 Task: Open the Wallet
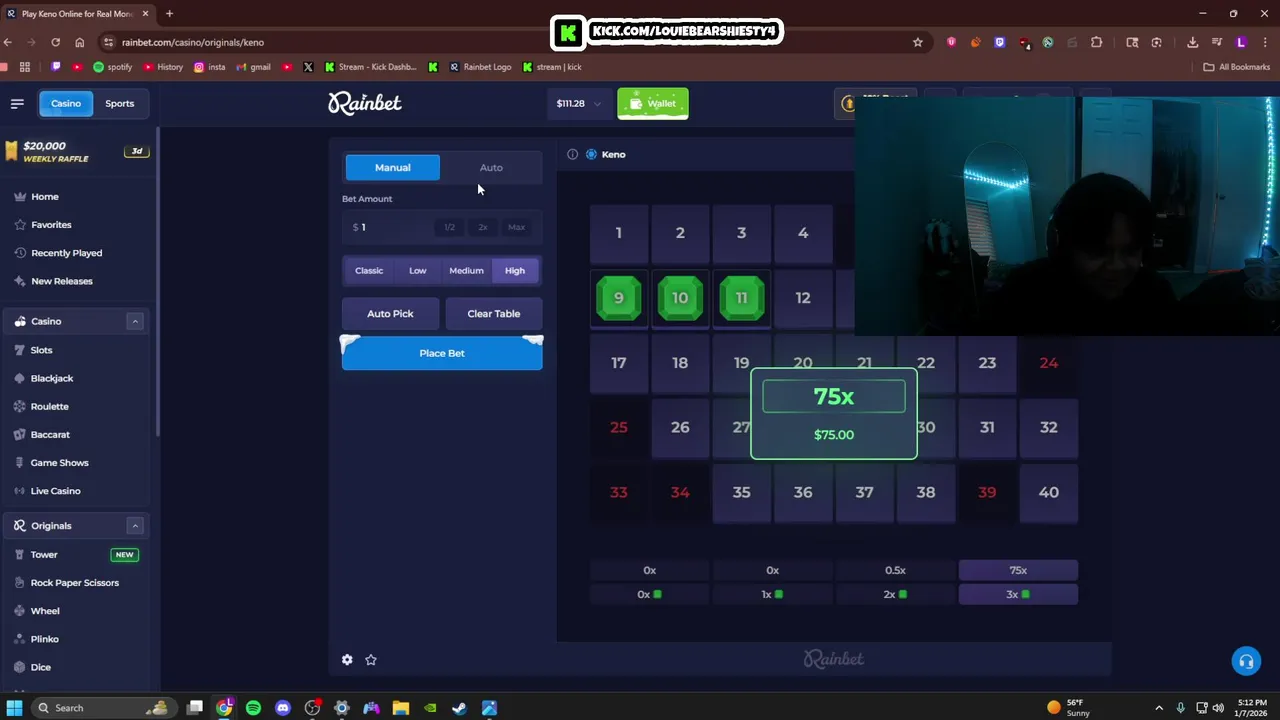(653, 103)
